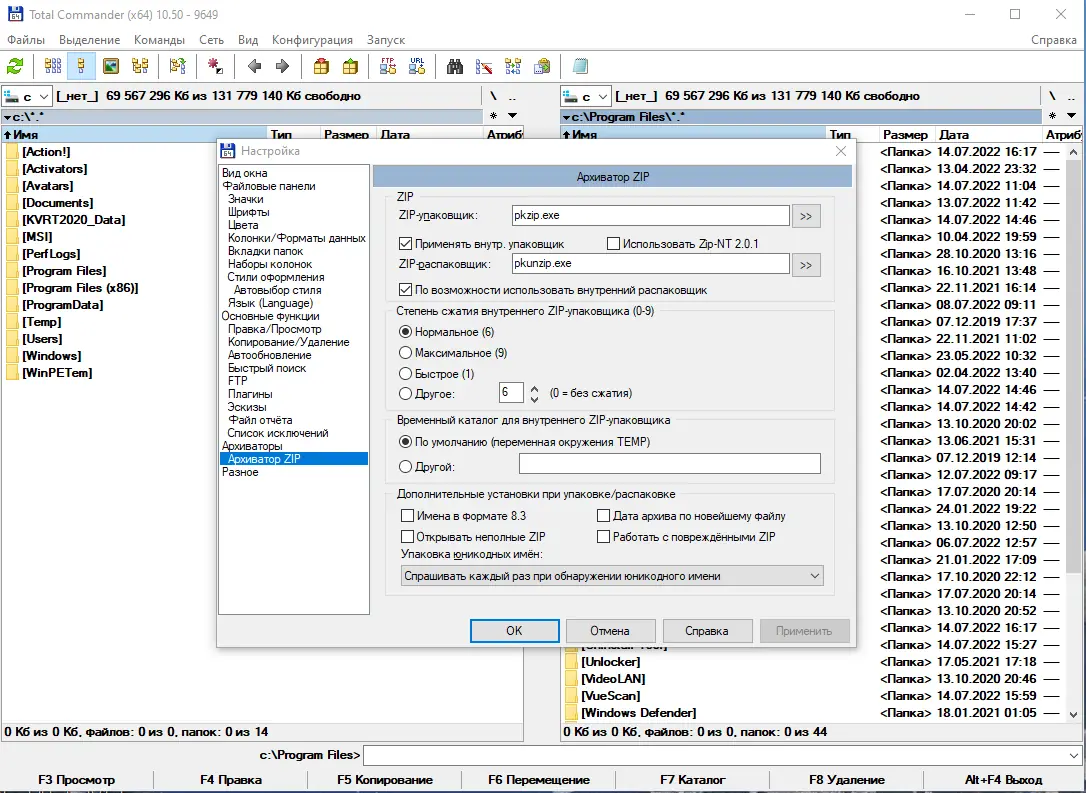Expand the command line history dropdown
Image resolution: width=1086 pixels, height=793 pixels.
(1074, 755)
